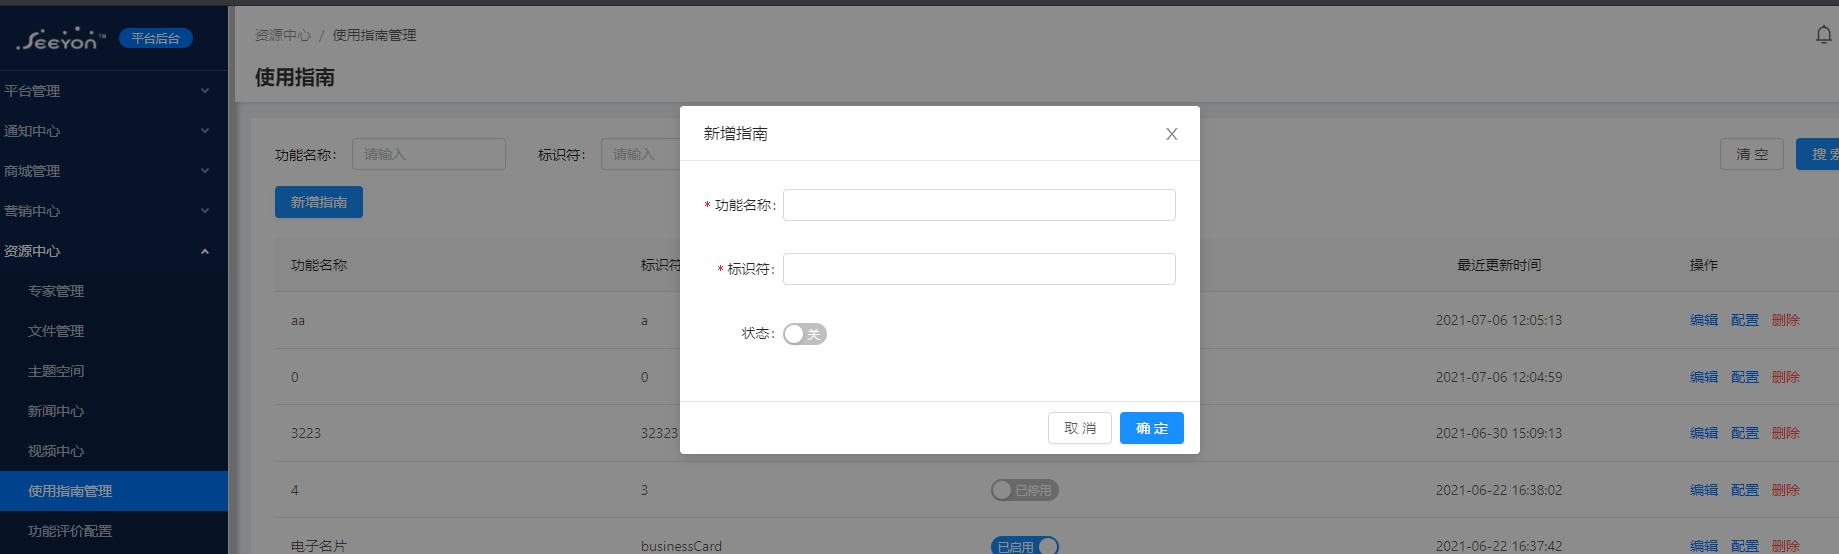Click 配置 in the aa row
The image size is (1839, 554).
click(x=1745, y=320)
